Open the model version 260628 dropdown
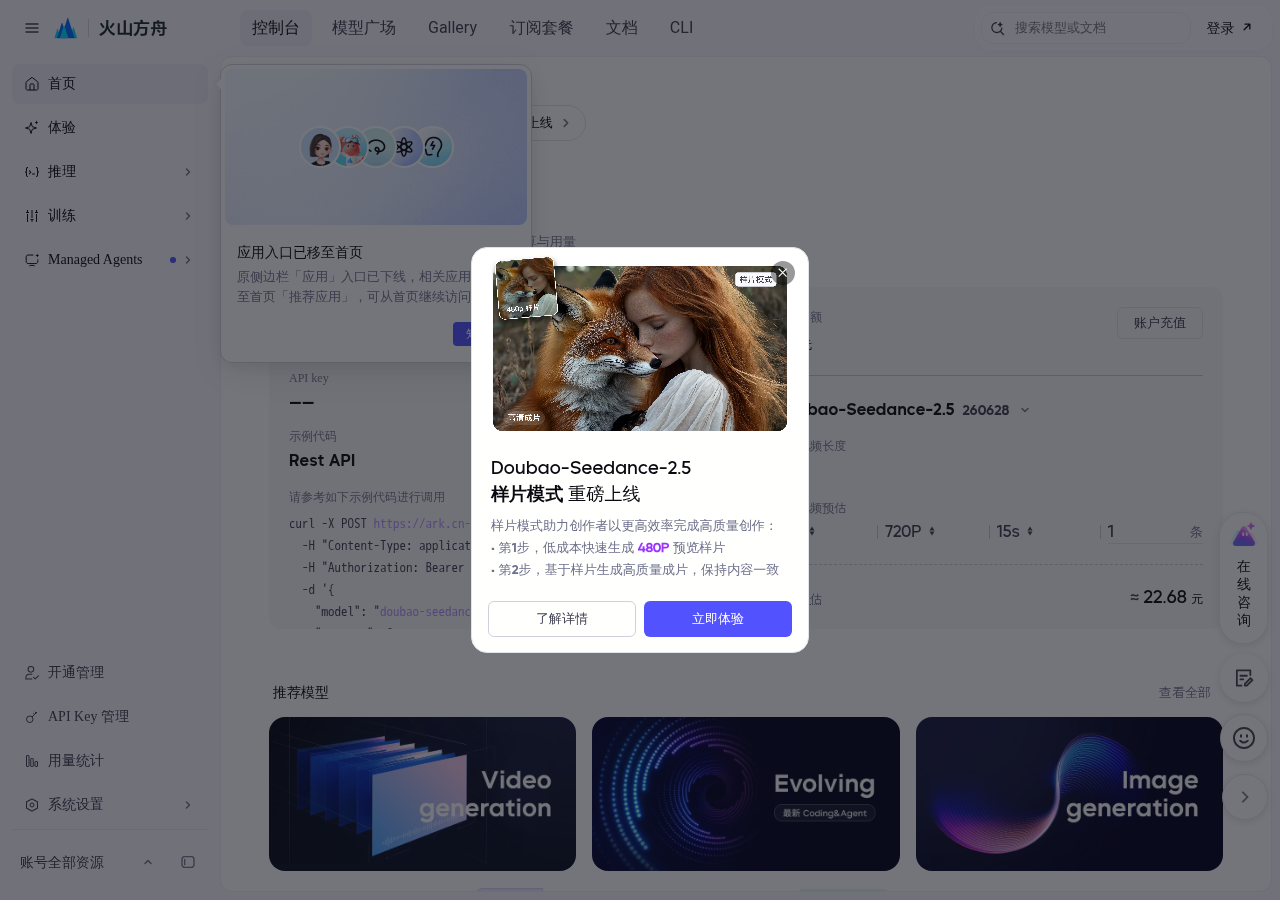This screenshot has height=900, width=1280. click(996, 410)
